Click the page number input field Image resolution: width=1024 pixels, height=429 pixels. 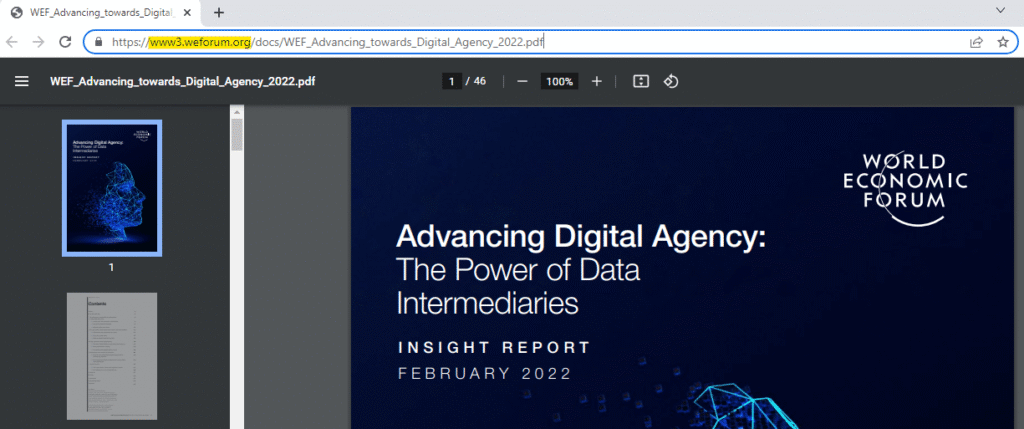point(451,82)
